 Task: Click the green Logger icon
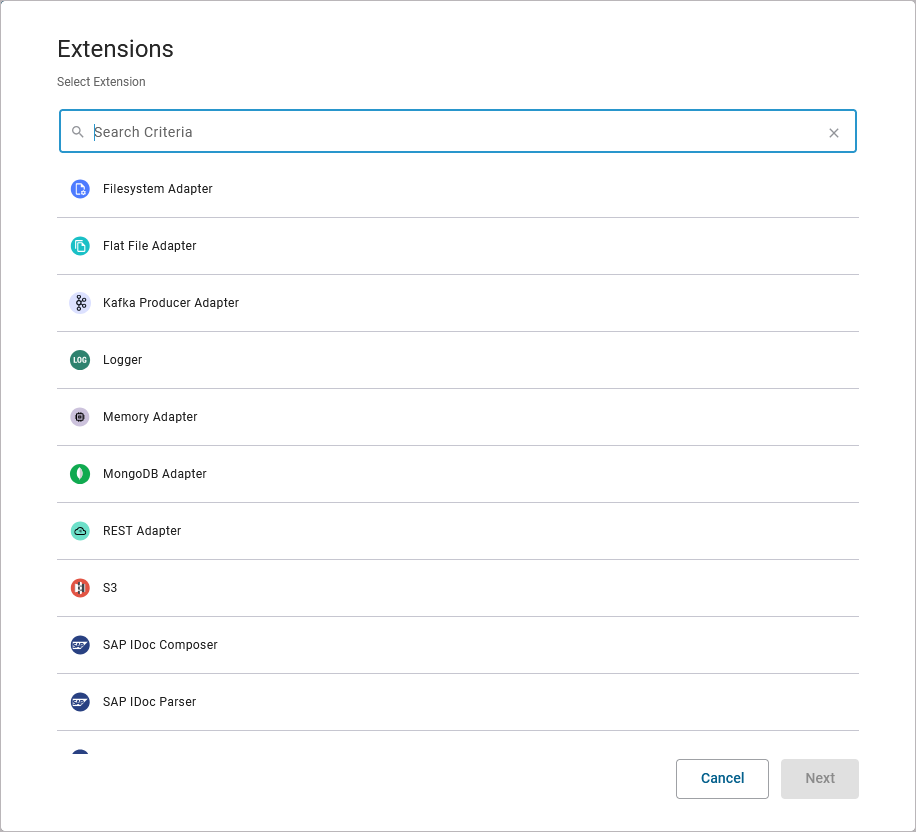(80, 360)
